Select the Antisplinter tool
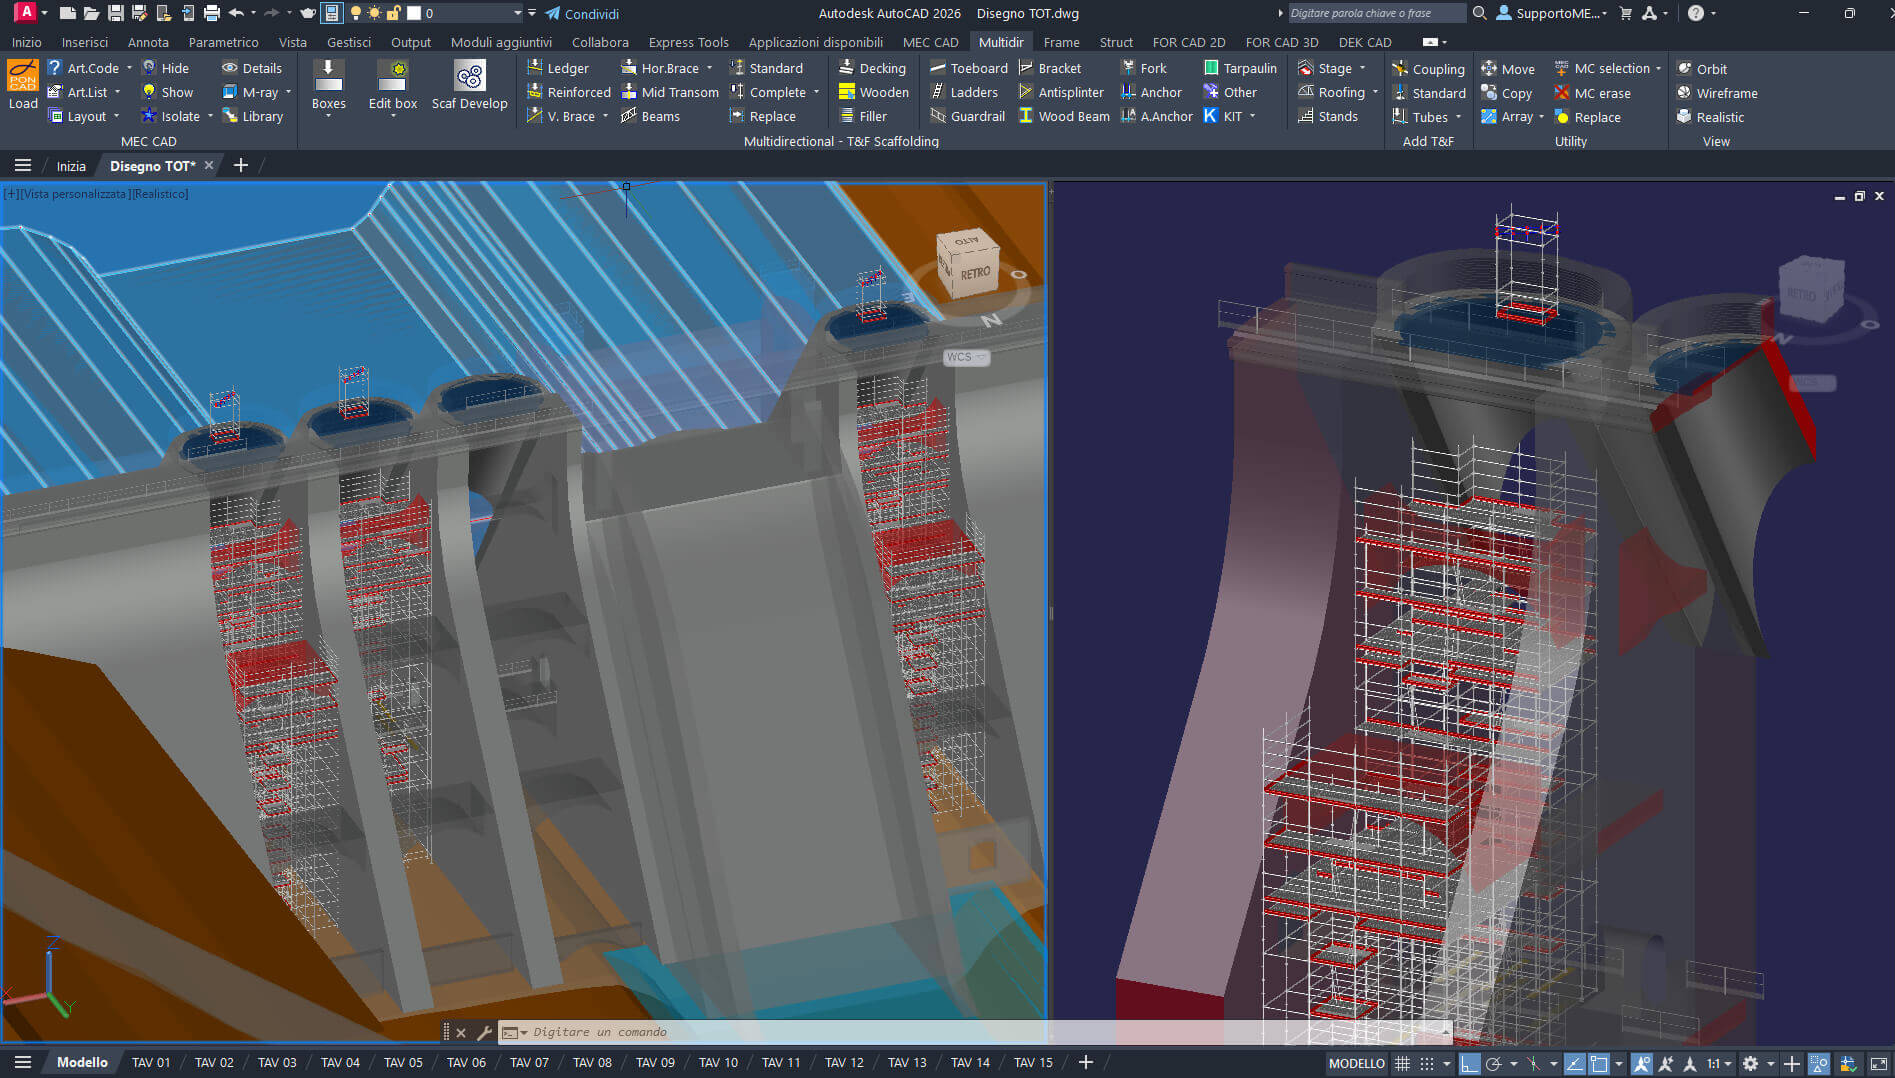This screenshot has width=1895, height=1078. click(x=1061, y=92)
